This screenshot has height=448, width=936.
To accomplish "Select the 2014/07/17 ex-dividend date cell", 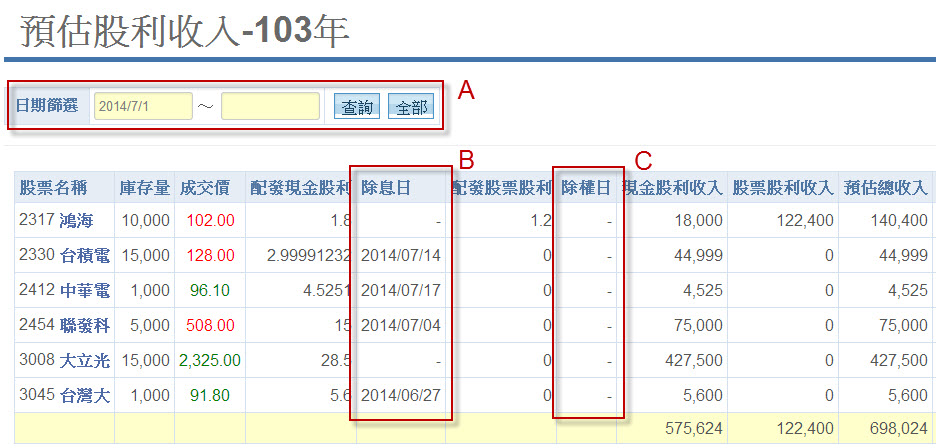I will click(x=401, y=291).
